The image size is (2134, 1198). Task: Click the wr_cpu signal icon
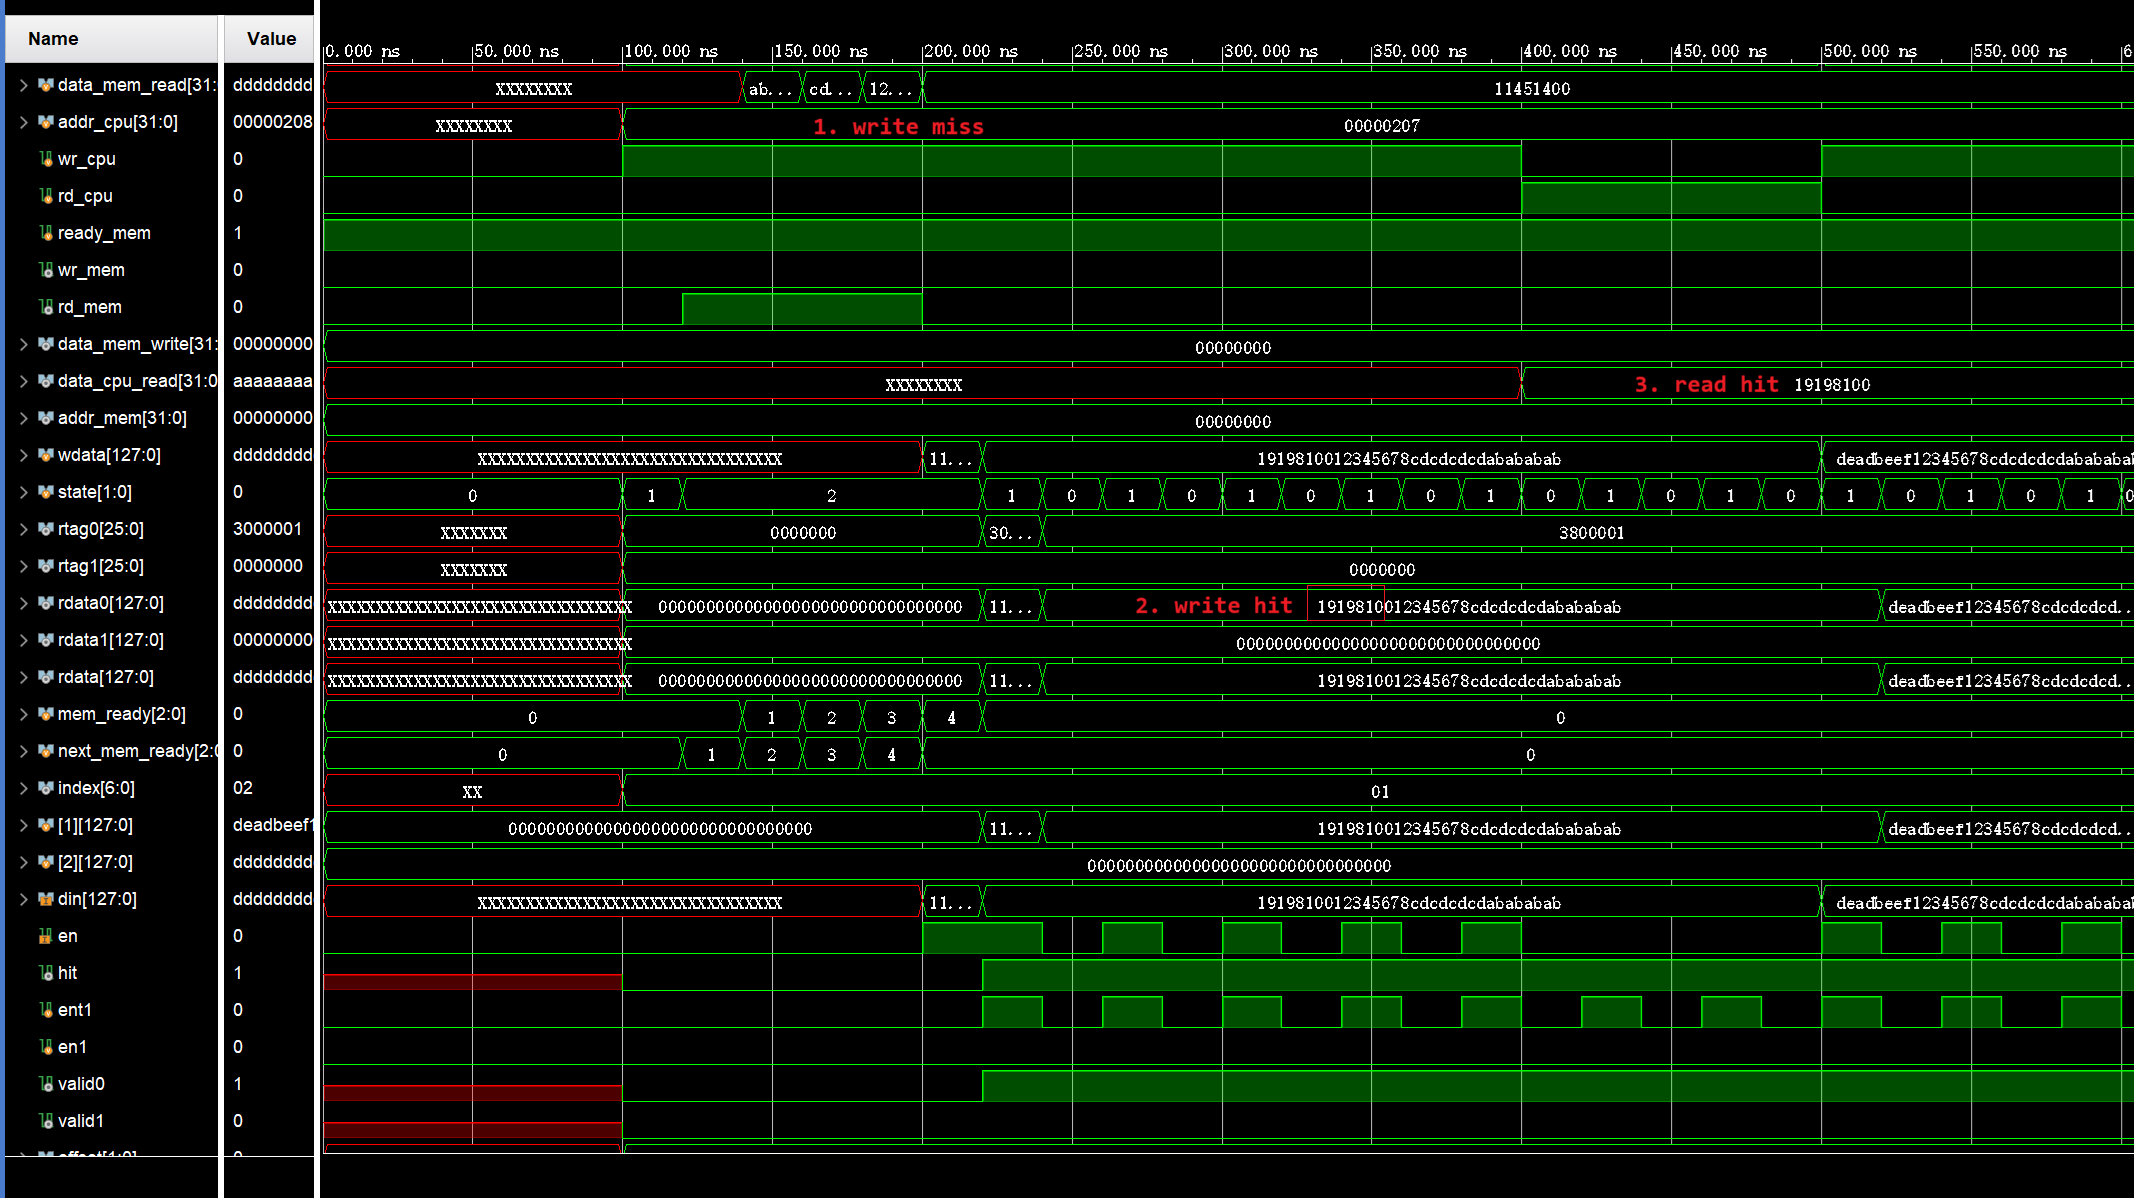[46, 159]
